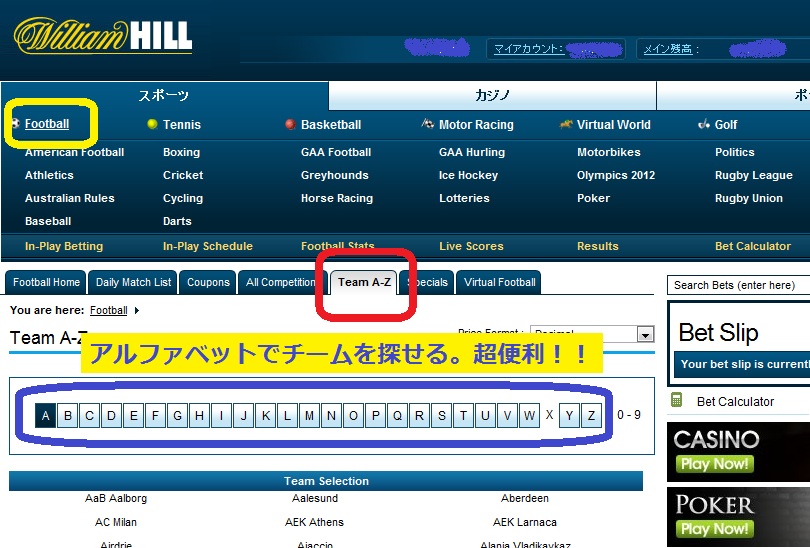Click the メイン残高 link
The width and height of the screenshot is (810, 548).
668,49
